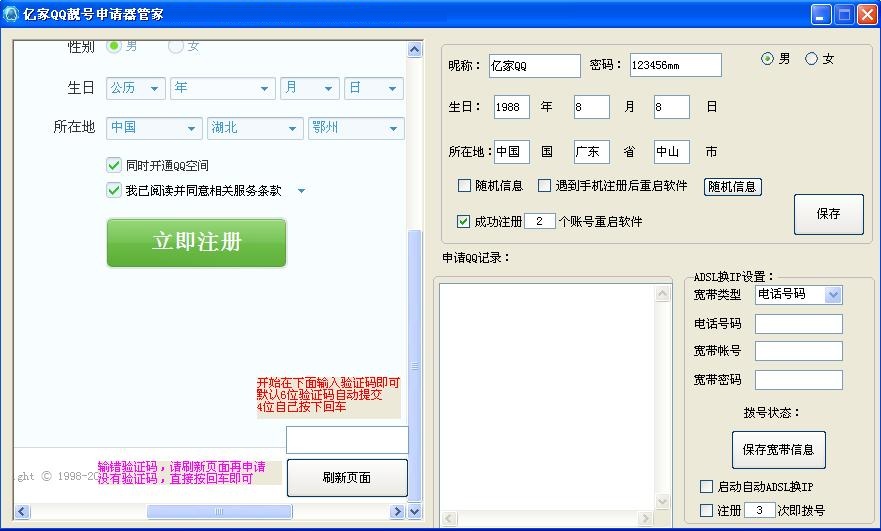Select the 男 radio button in right panel
This screenshot has height=531, width=881.
pyautogui.click(x=767, y=59)
